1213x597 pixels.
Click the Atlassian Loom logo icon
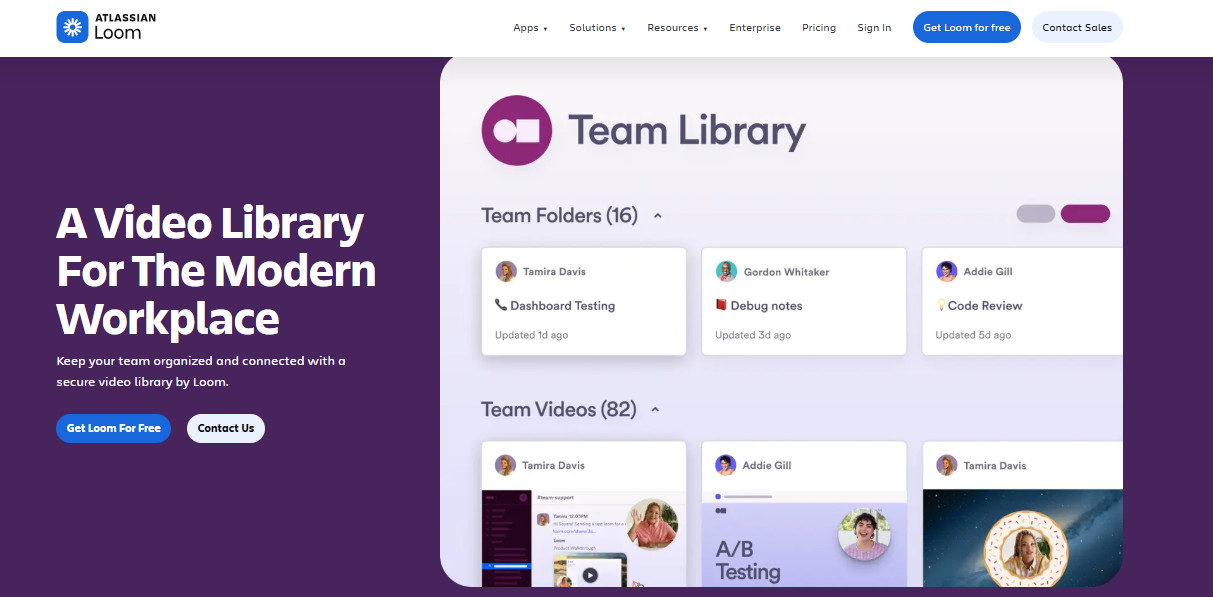72,27
